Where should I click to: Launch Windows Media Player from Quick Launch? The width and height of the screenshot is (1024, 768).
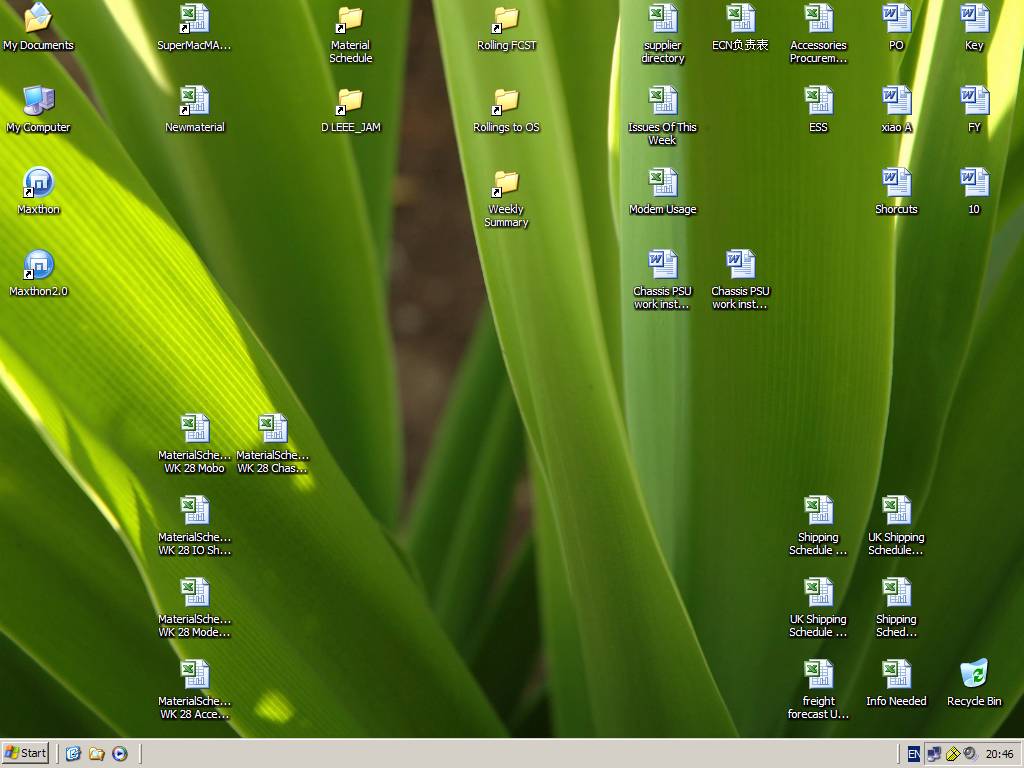click(120, 753)
